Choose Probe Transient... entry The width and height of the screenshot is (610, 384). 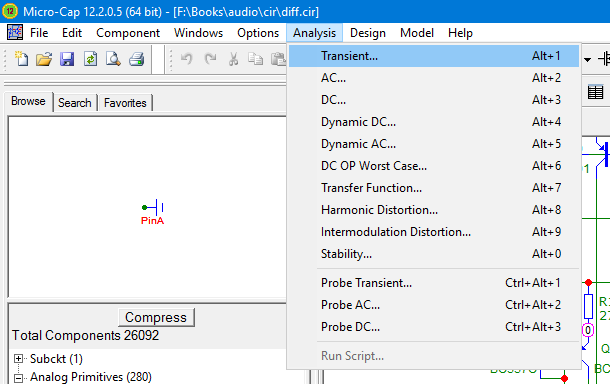(434, 283)
